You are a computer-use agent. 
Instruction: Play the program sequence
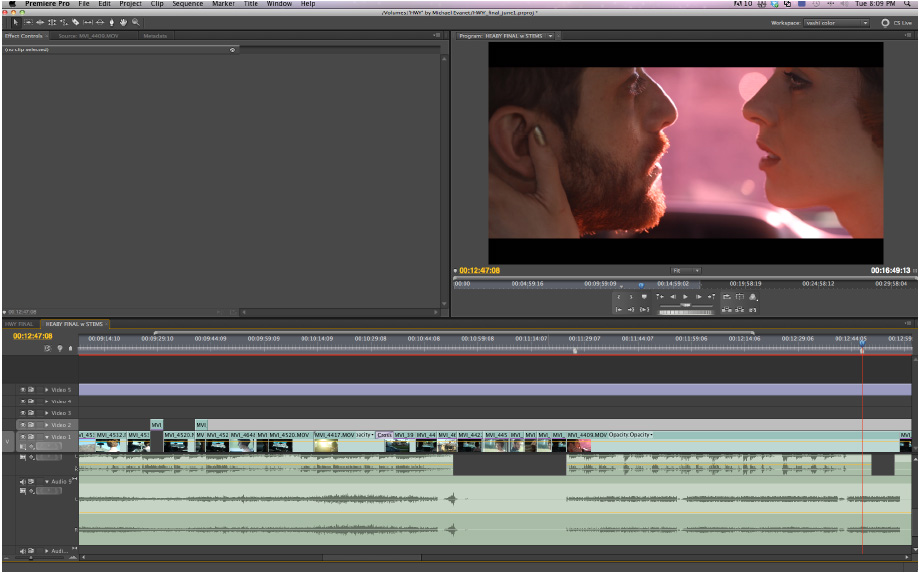[x=685, y=297]
